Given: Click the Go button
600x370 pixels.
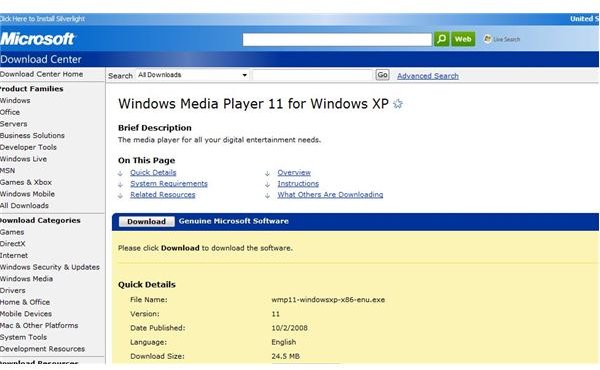Looking at the screenshot, I should (x=382, y=75).
